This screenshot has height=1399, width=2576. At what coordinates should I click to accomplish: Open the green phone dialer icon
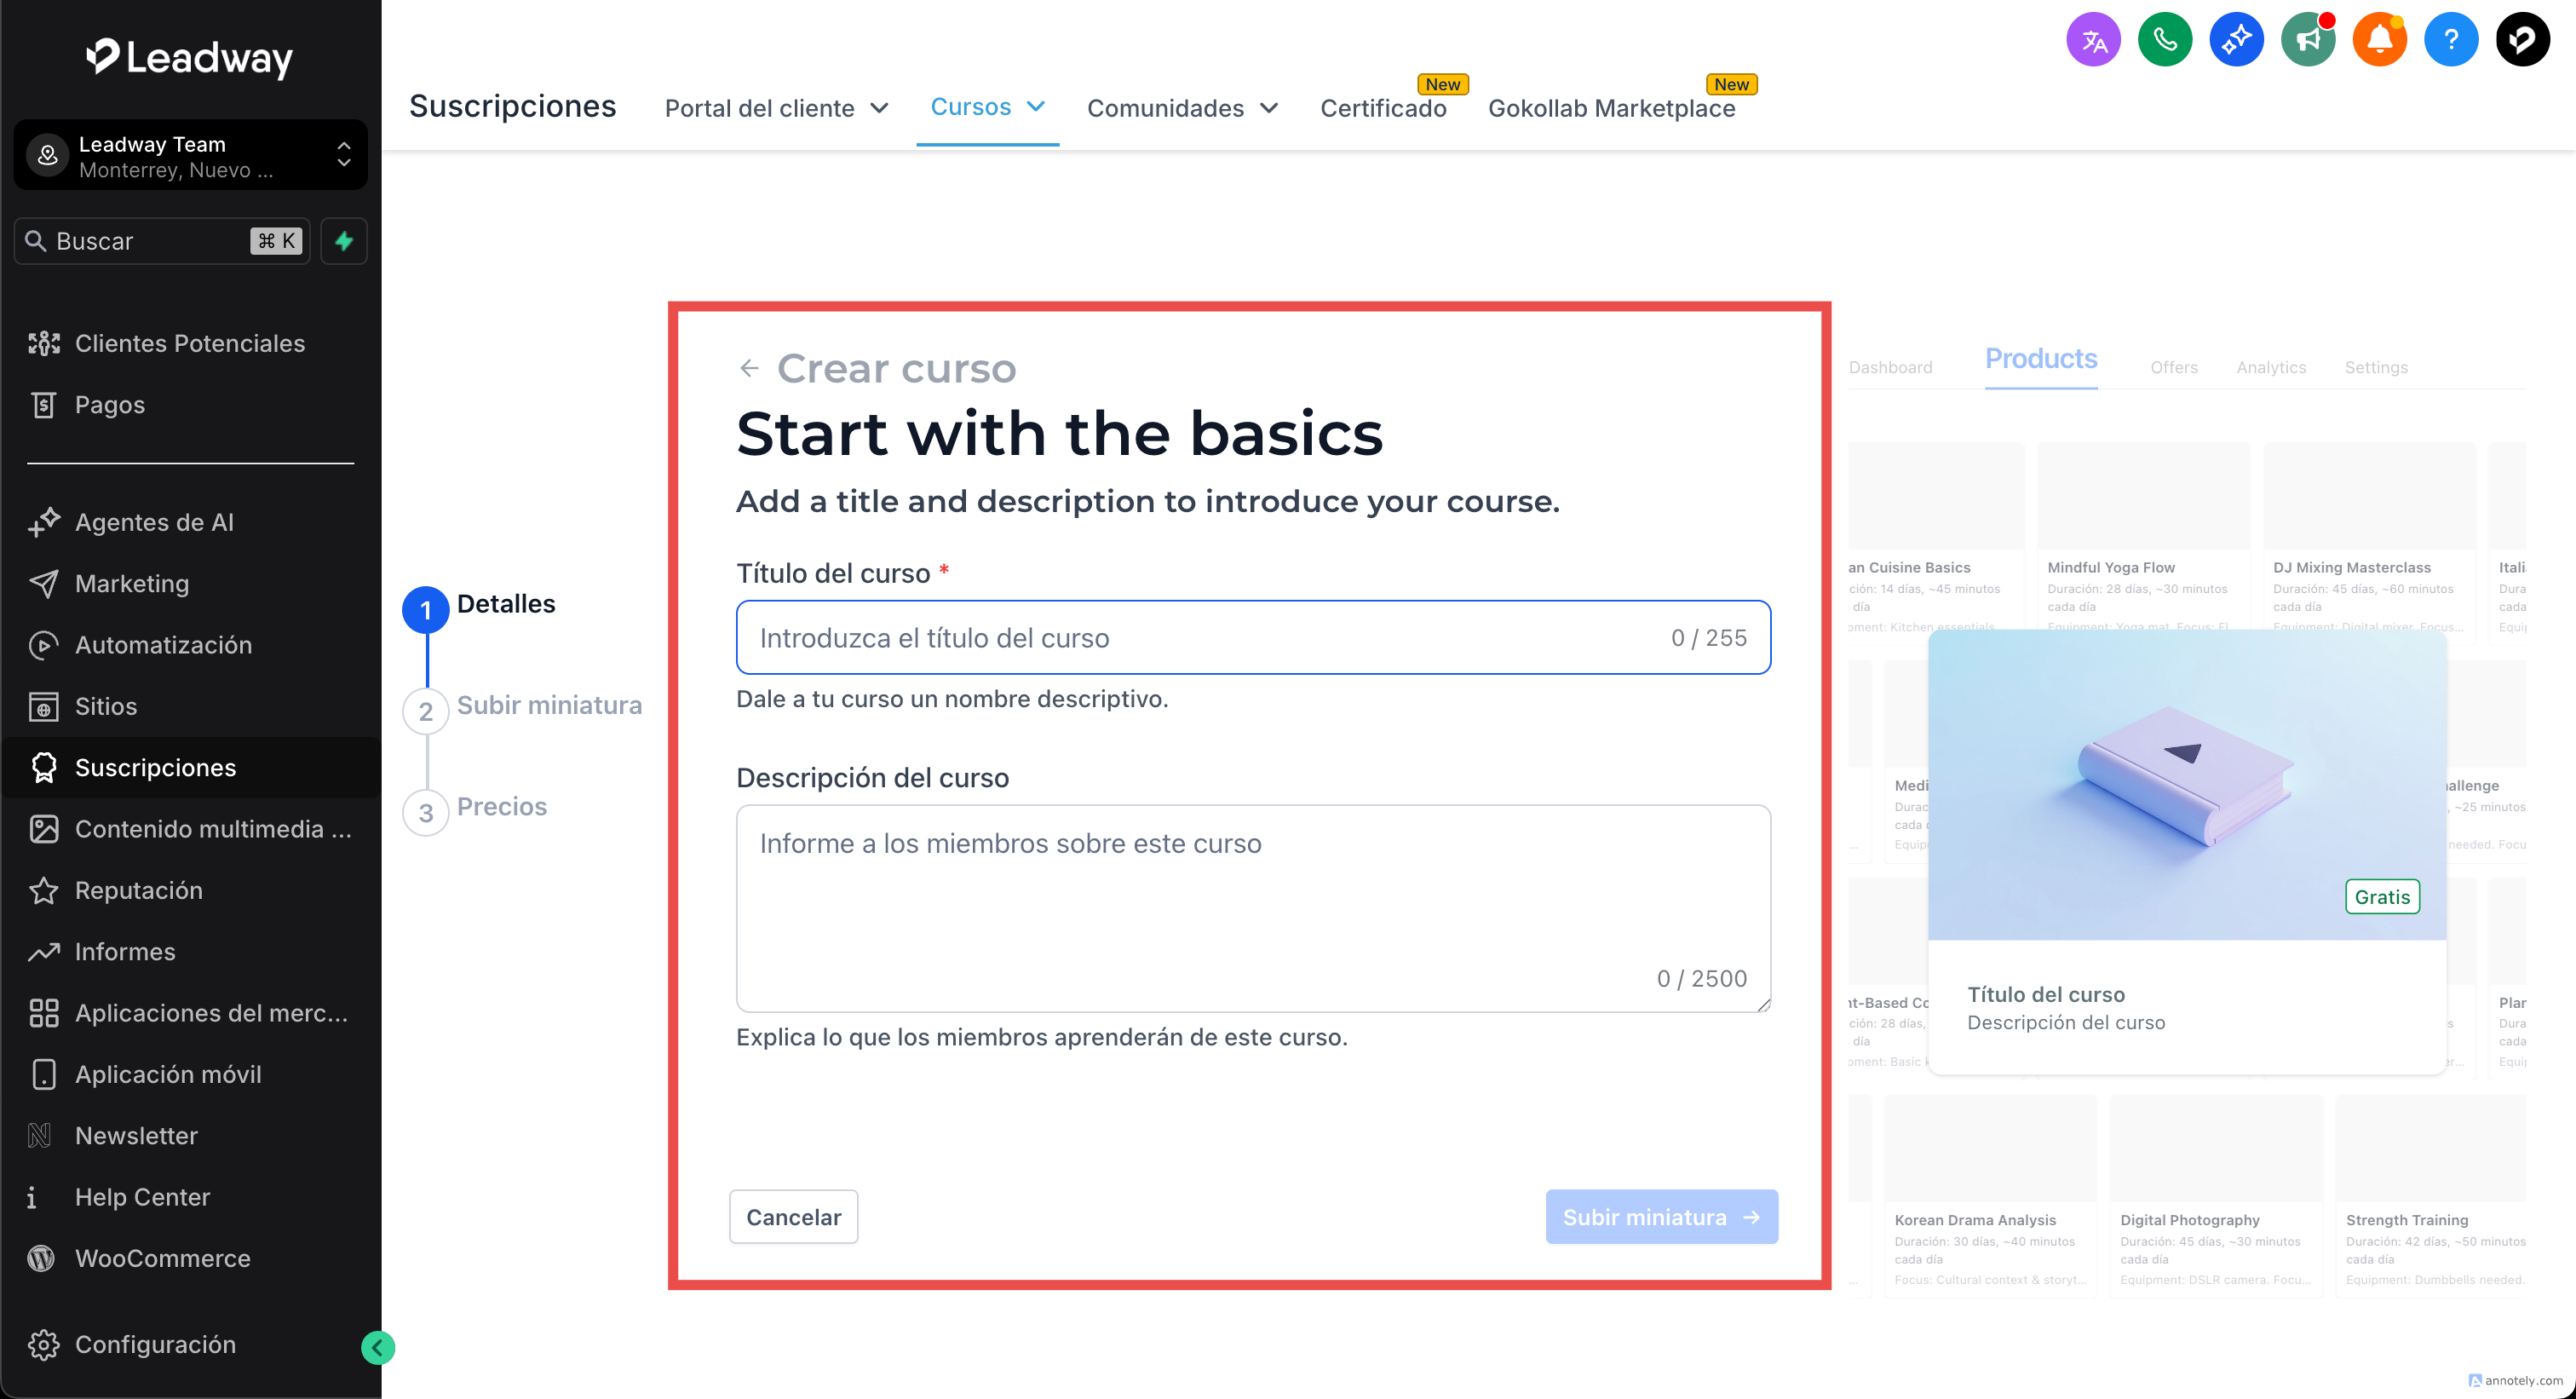[2164, 40]
